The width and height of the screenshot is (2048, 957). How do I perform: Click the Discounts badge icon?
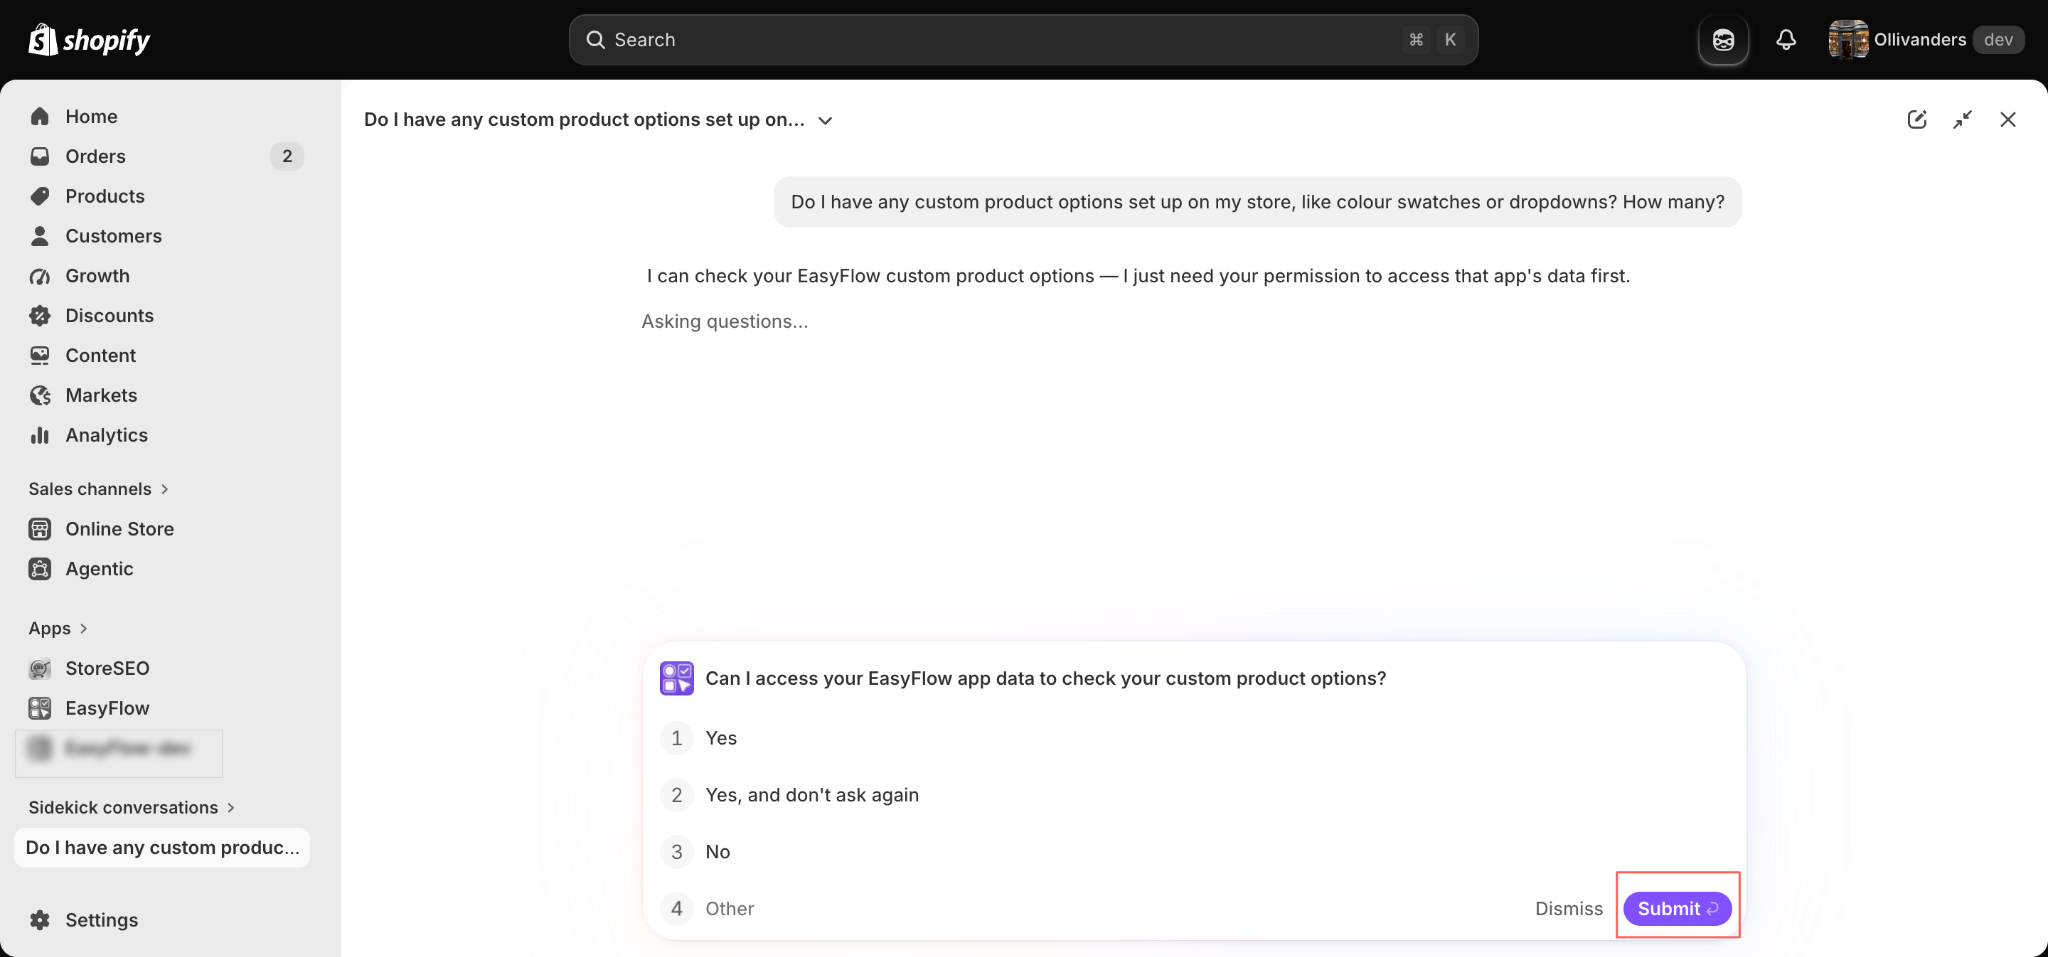click(x=40, y=316)
